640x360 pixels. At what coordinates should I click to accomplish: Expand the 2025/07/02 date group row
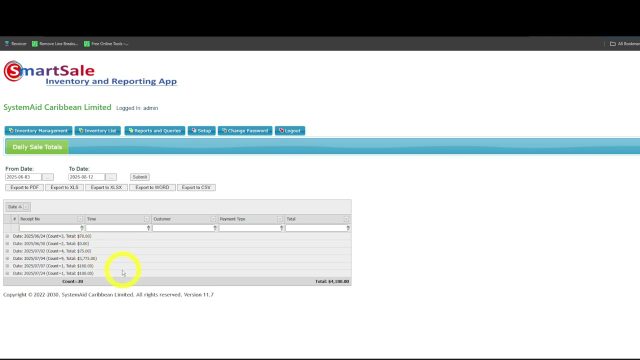click(x=7, y=251)
